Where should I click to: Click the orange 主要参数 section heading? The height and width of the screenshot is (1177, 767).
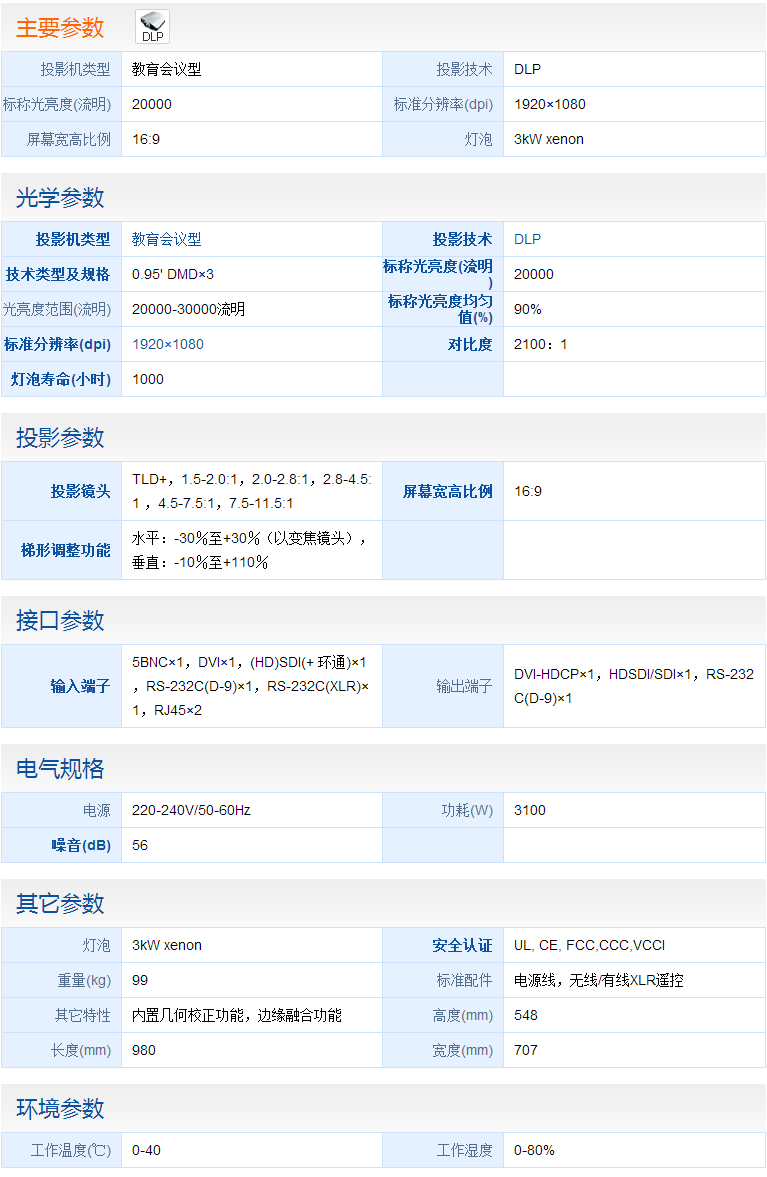tap(60, 28)
